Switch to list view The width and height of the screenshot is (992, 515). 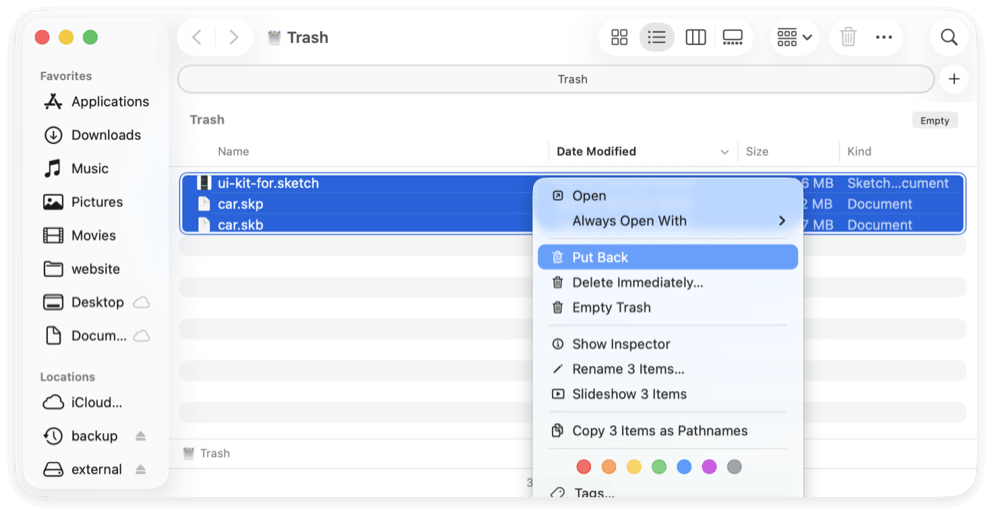(657, 37)
